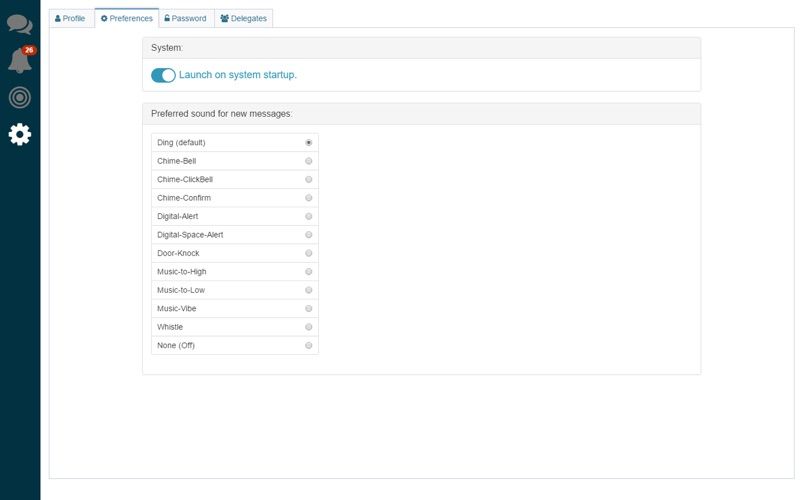This screenshot has width=800, height=500.
Task: Click the Chime-Bell label text
Action: (177, 161)
